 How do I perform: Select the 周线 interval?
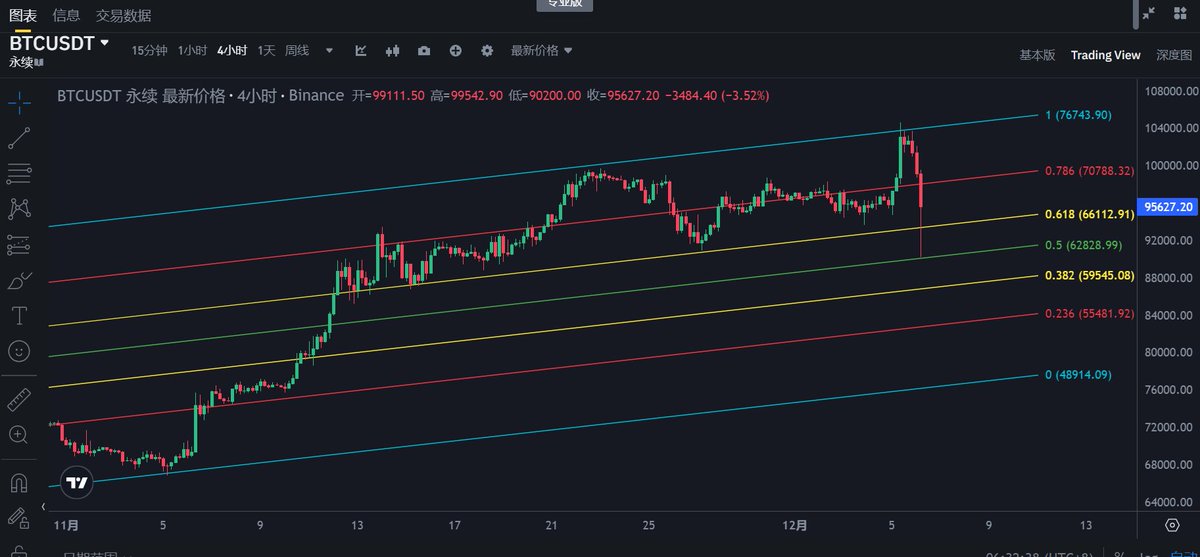[297, 50]
